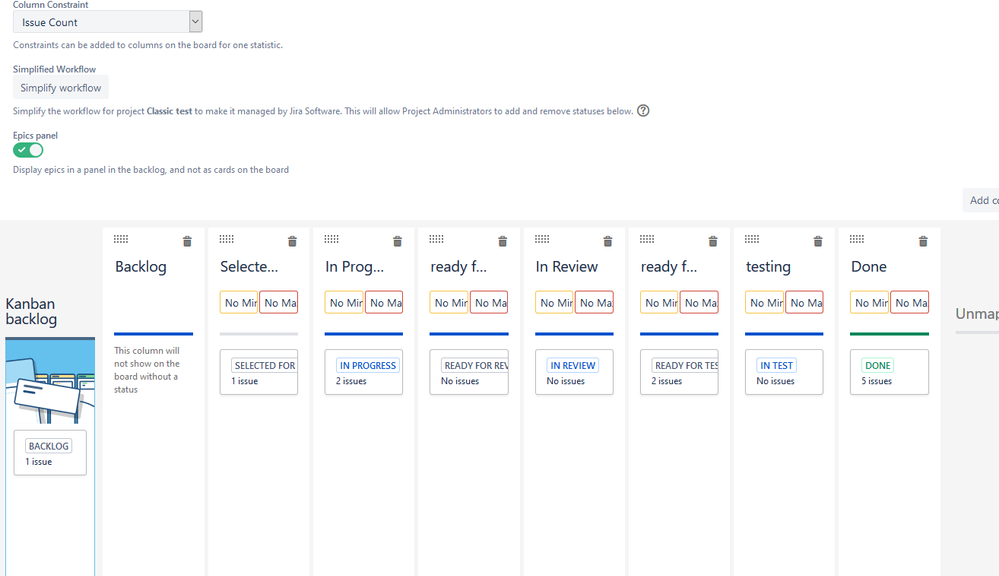Set No Min field in testing column
Image resolution: width=999 pixels, height=576 pixels.
pos(765,303)
